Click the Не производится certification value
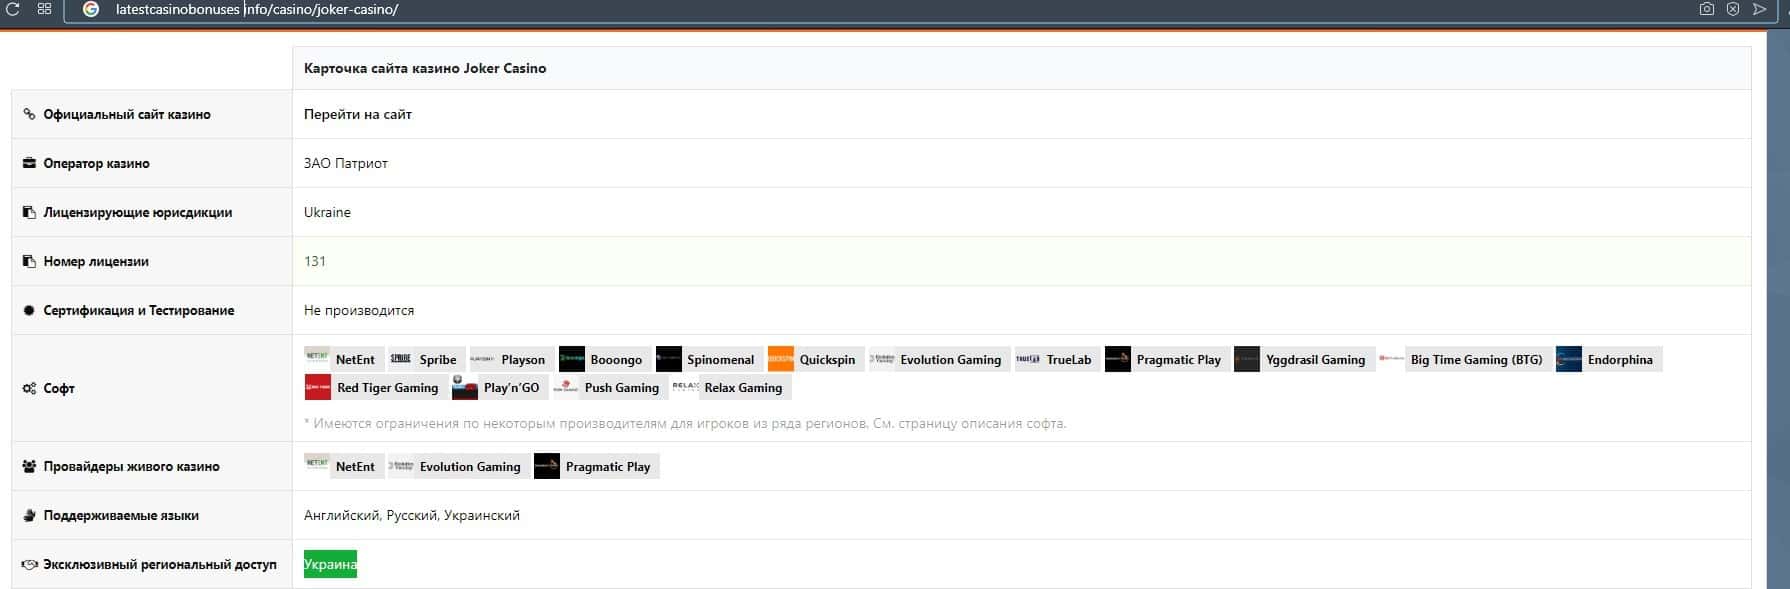 click(x=359, y=310)
